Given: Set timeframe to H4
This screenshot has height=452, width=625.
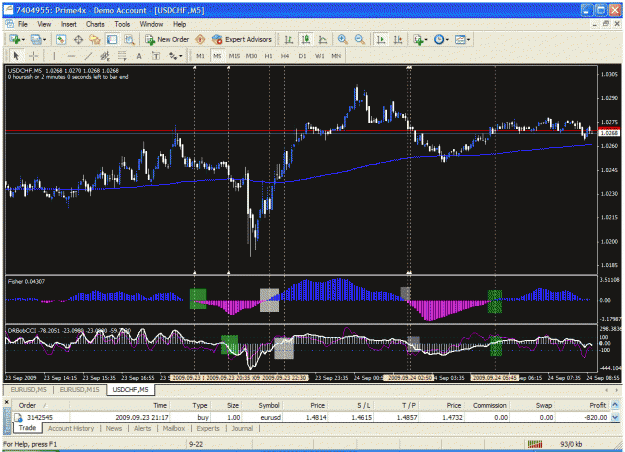Looking at the screenshot, I should tap(285, 56).
